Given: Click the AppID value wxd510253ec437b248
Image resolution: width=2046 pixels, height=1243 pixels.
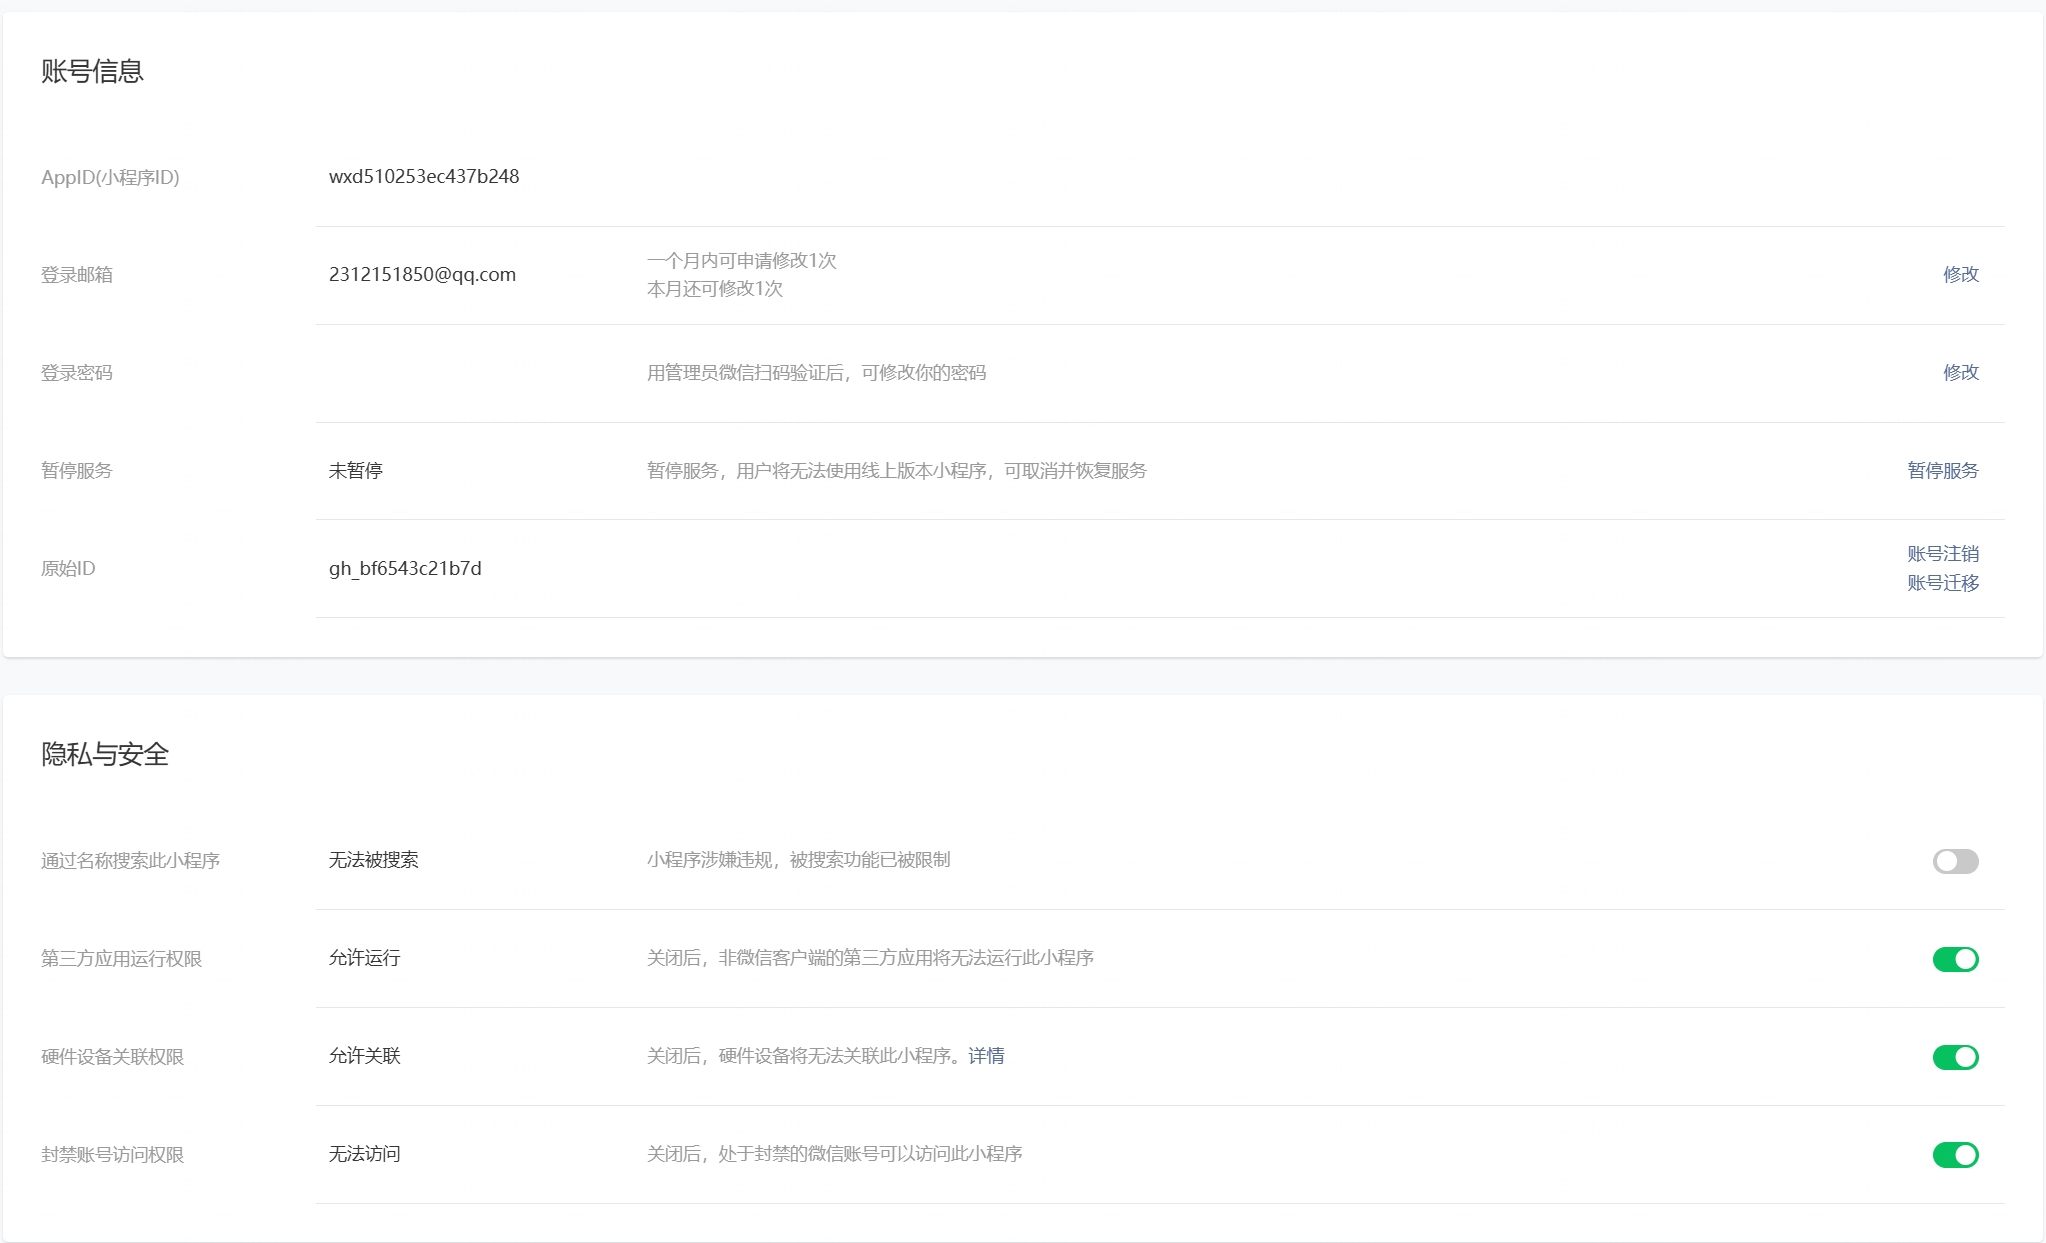Looking at the screenshot, I should point(424,177).
